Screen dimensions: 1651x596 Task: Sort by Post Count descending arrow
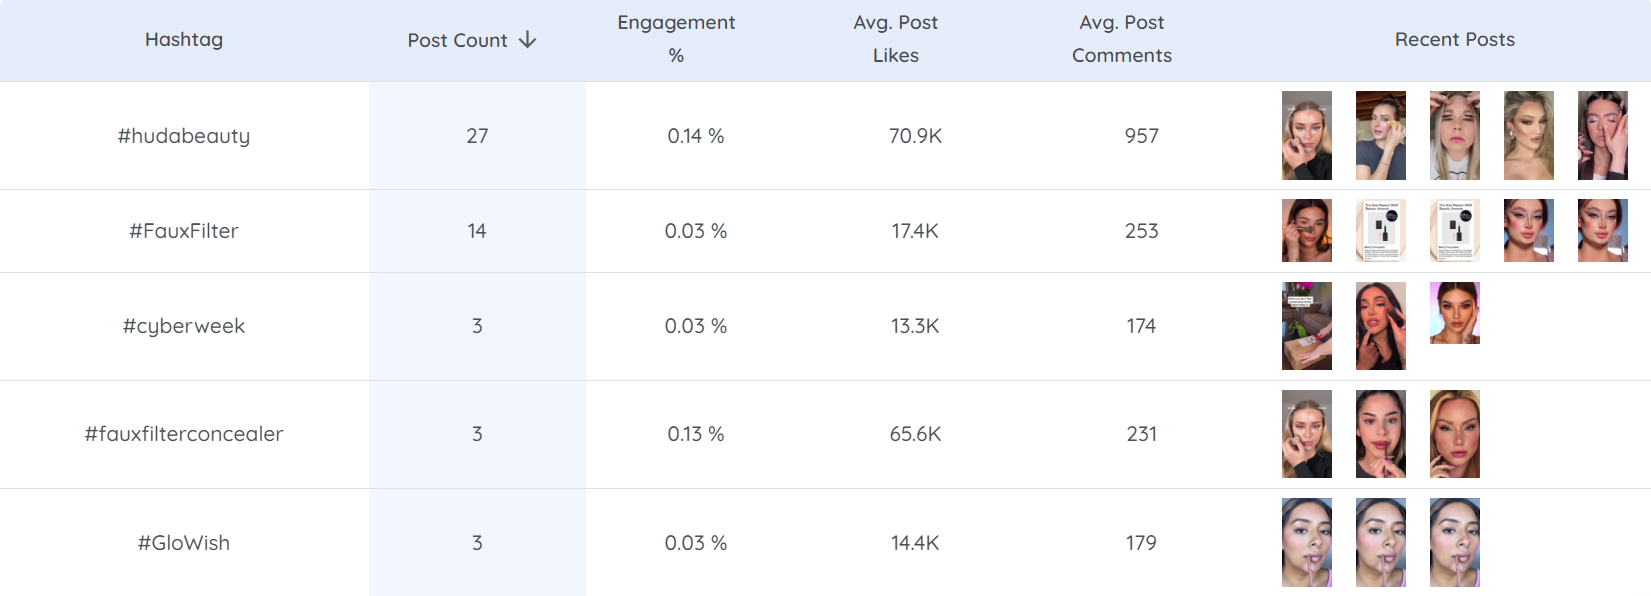click(x=528, y=40)
